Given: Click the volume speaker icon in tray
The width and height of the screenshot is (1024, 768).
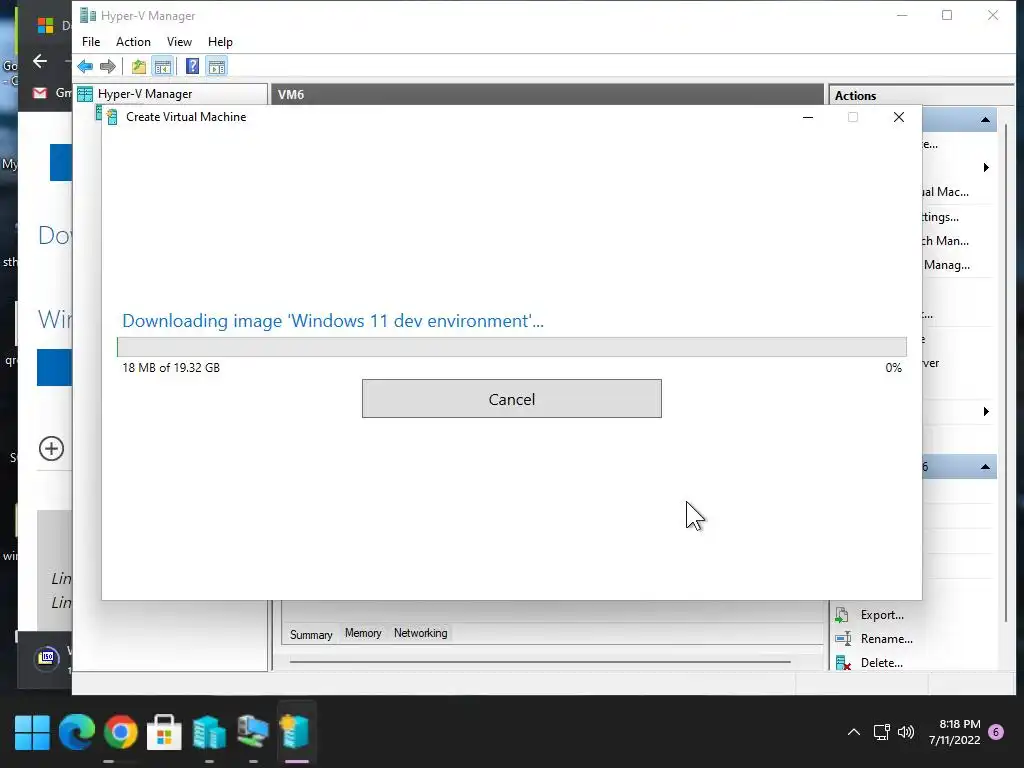Looking at the screenshot, I should point(906,732).
